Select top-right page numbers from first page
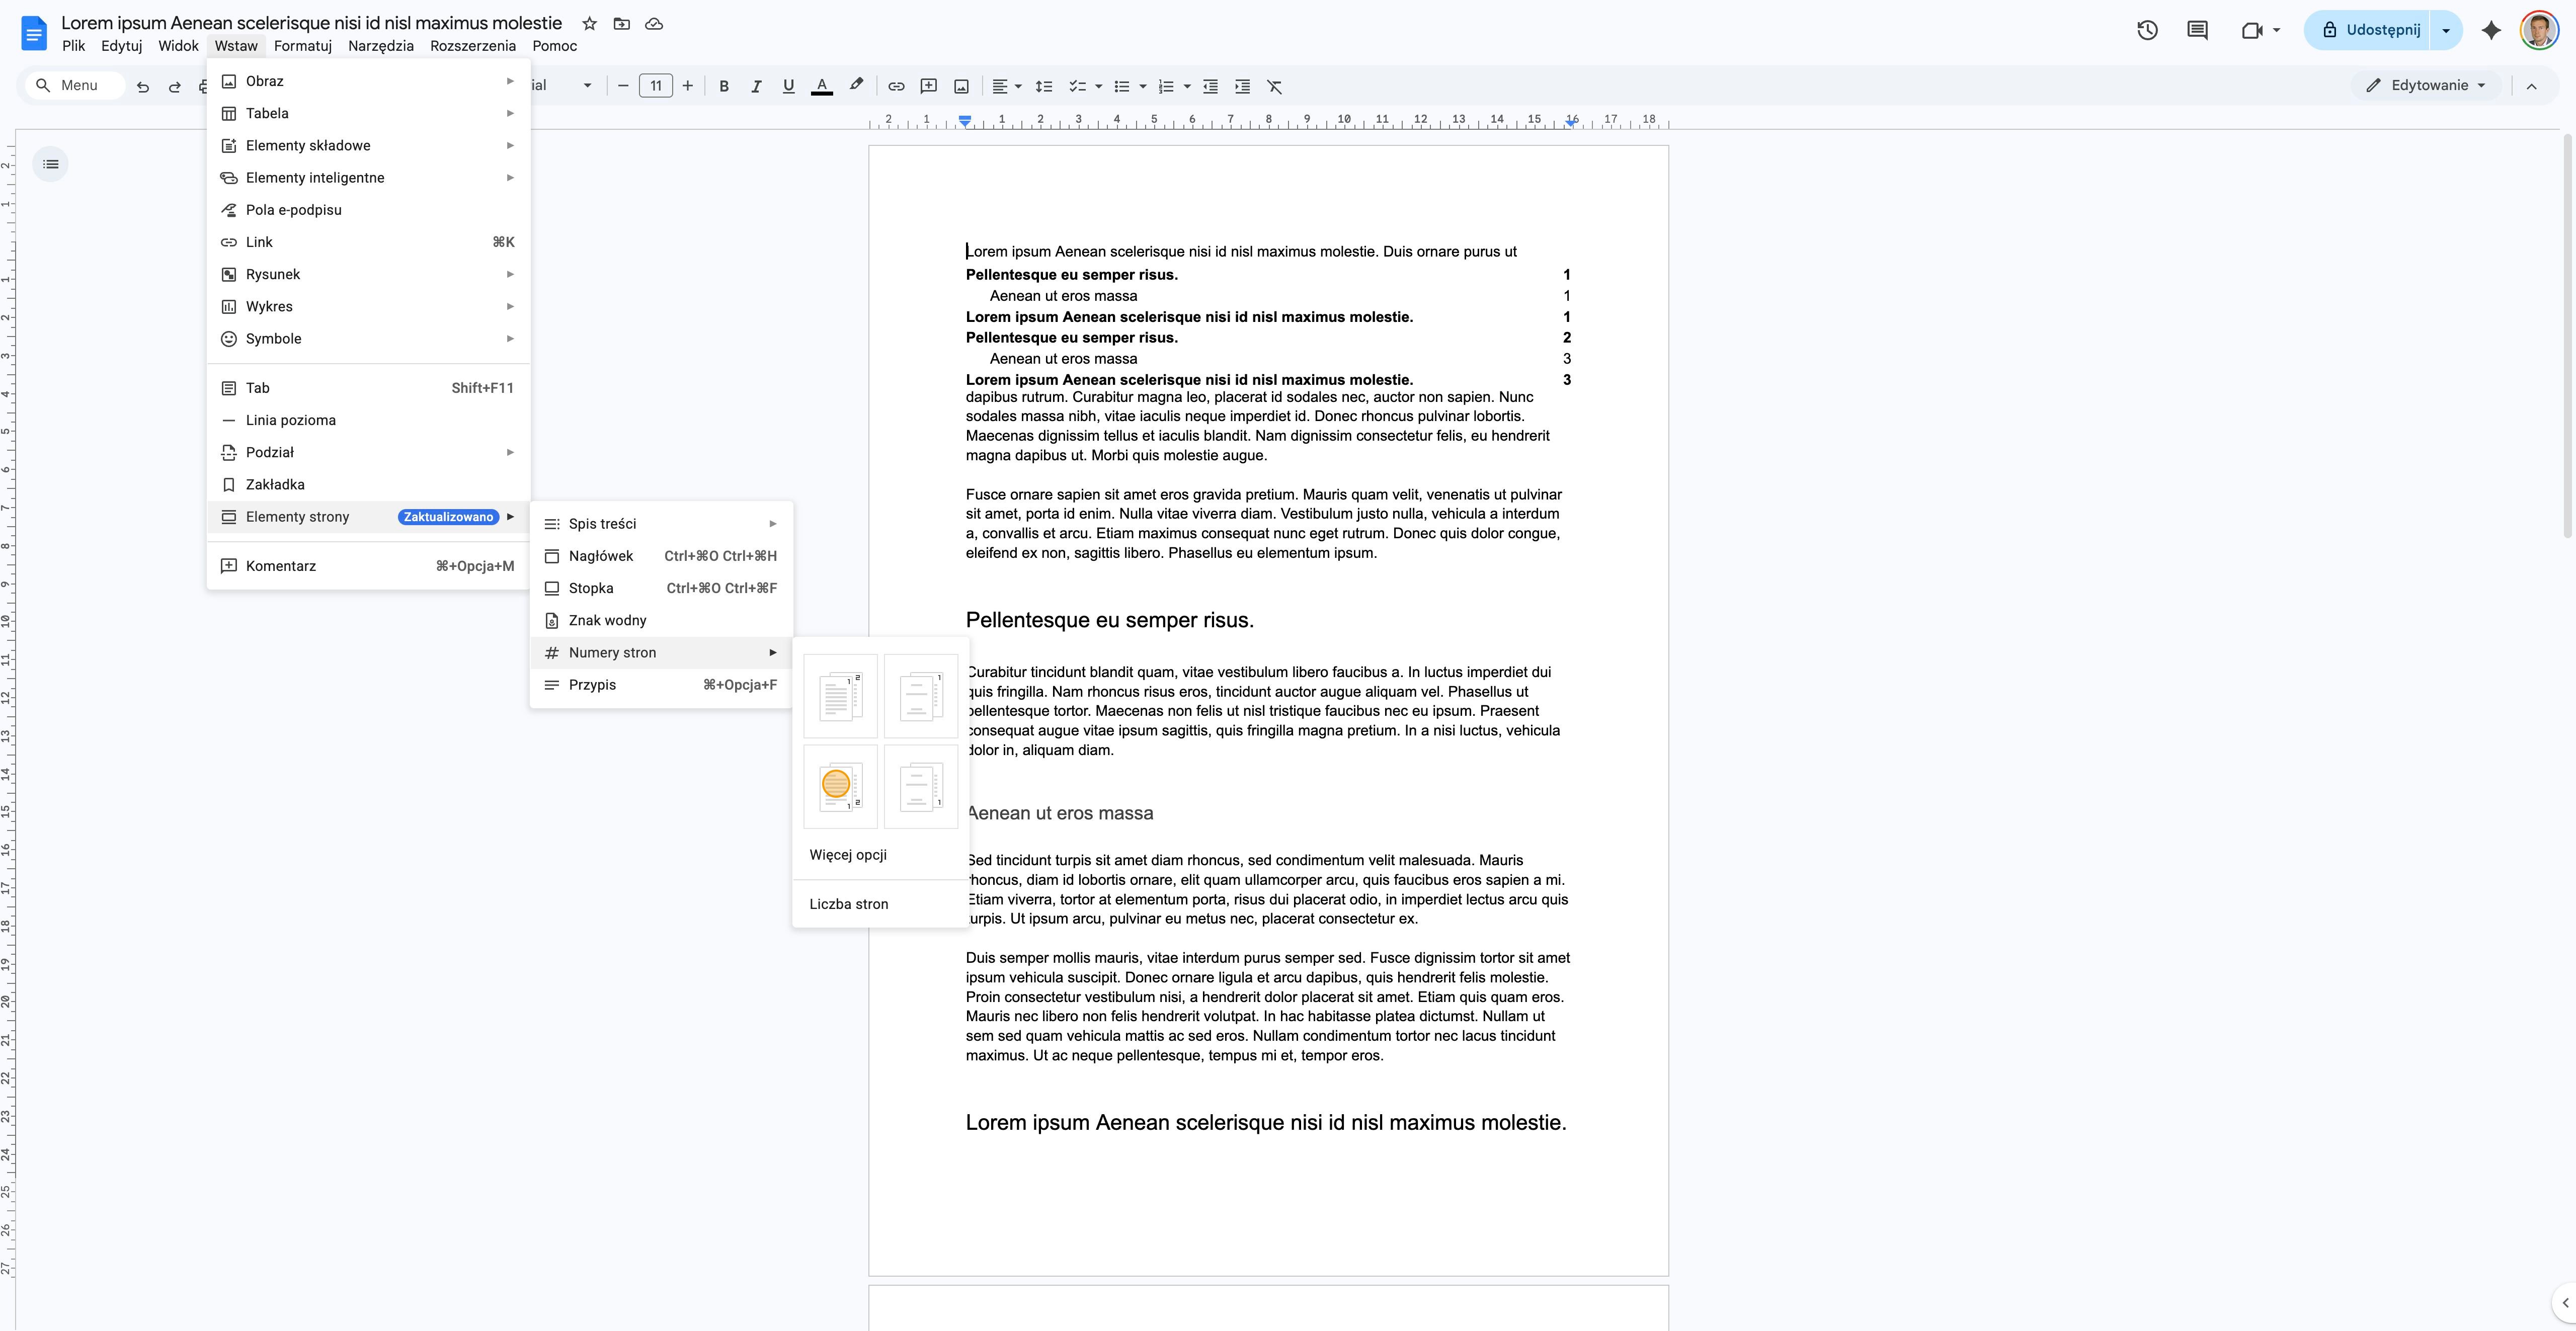This screenshot has width=2576, height=1331. point(840,697)
